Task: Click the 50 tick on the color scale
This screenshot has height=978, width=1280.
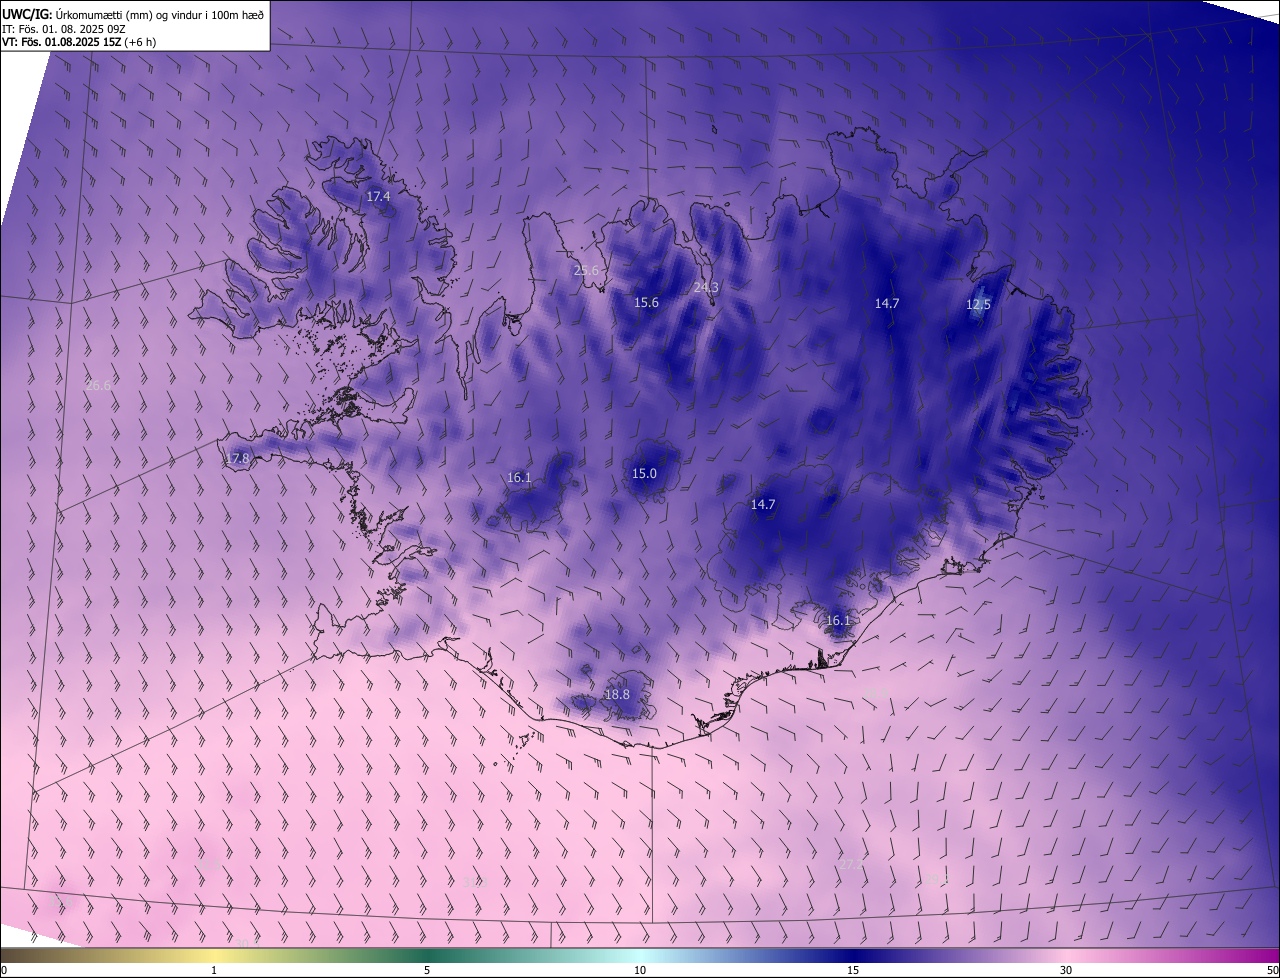Action: (x=1272, y=970)
